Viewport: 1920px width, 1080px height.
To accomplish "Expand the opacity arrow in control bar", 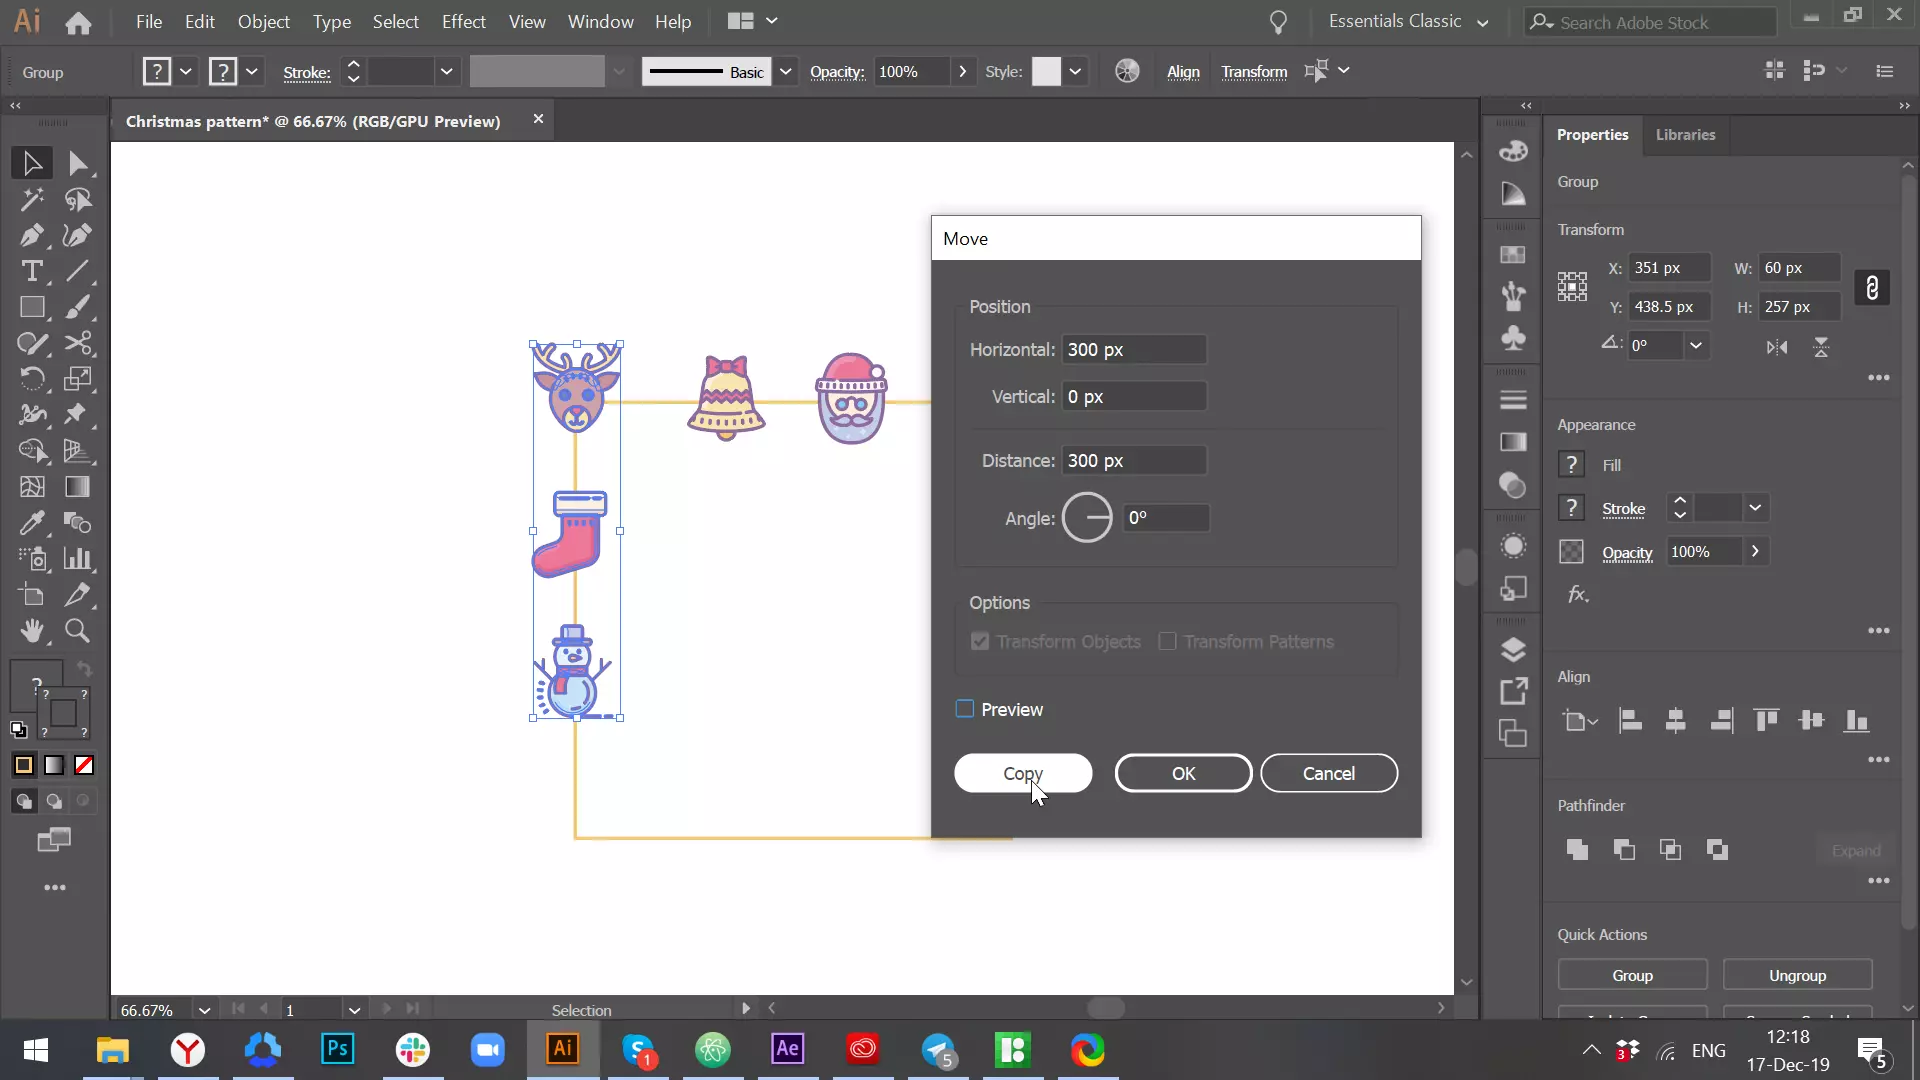I will pyautogui.click(x=962, y=71).
